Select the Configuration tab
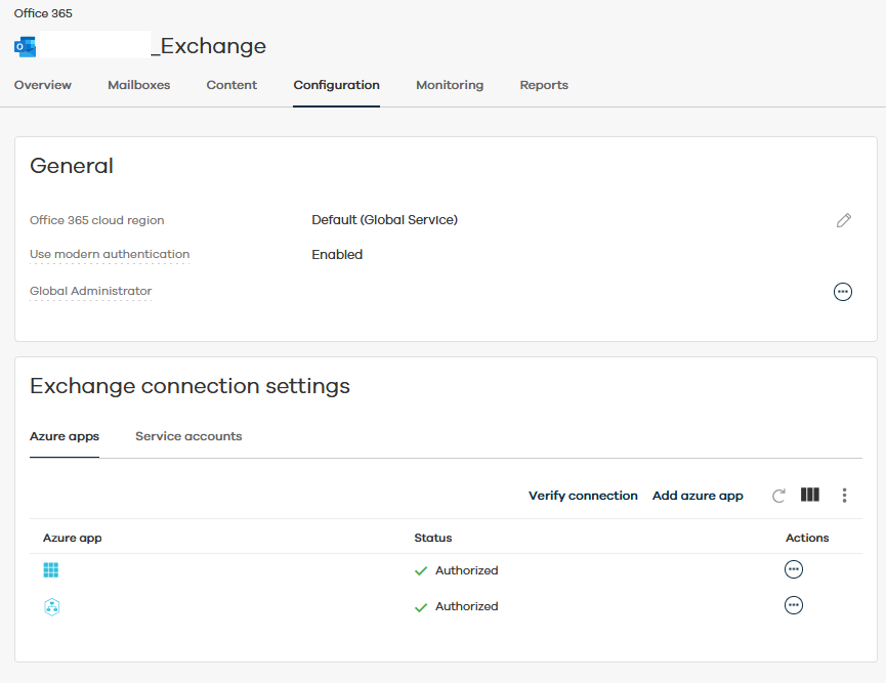Viewport: 886px width, 683px height. point(336,85)
